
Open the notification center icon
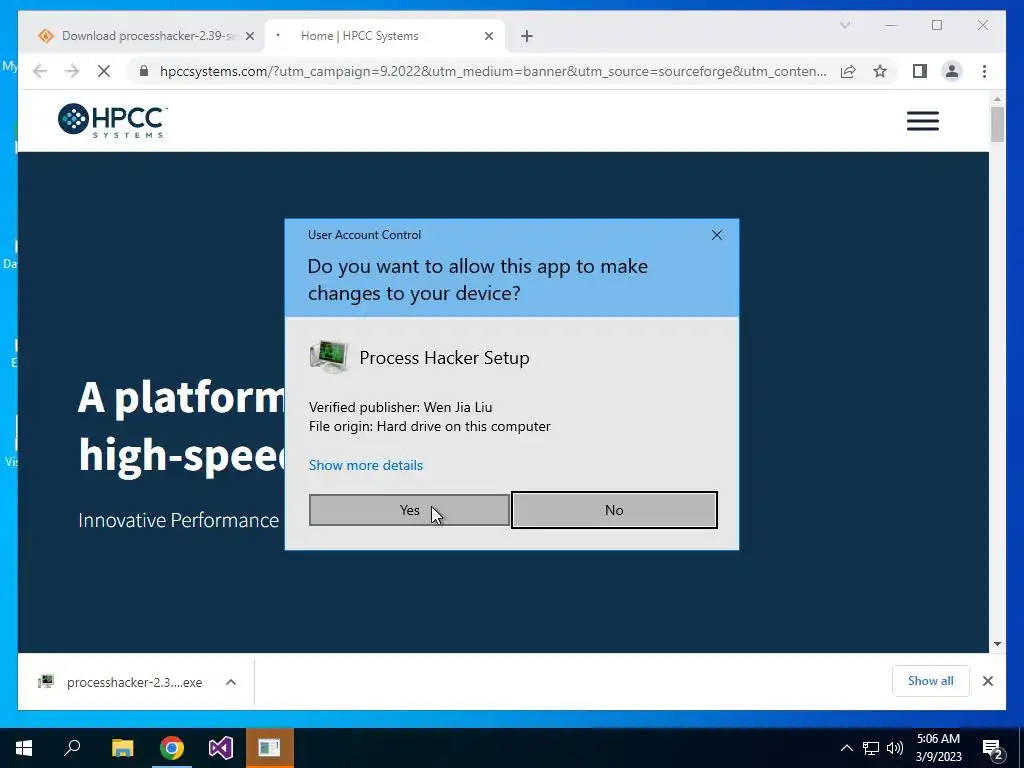(992, 748)
